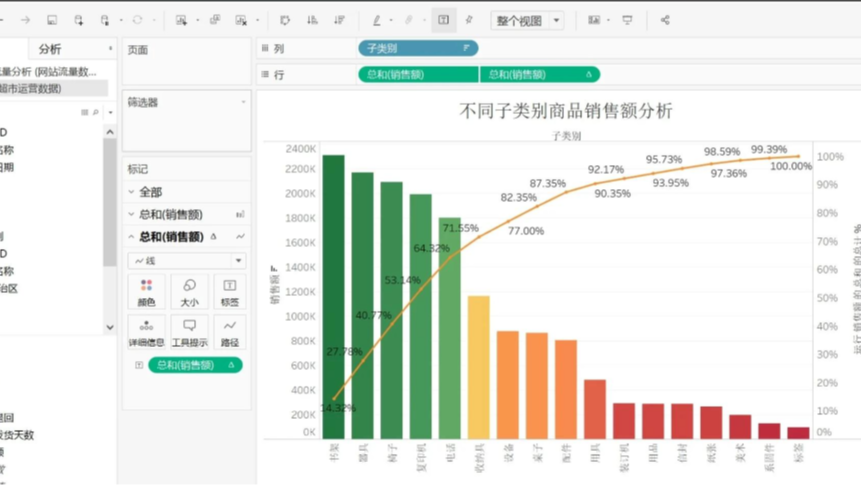Click the 分析 tab side arrow
This screenshot has width=861, height=485.
click(x=110, y=49)
